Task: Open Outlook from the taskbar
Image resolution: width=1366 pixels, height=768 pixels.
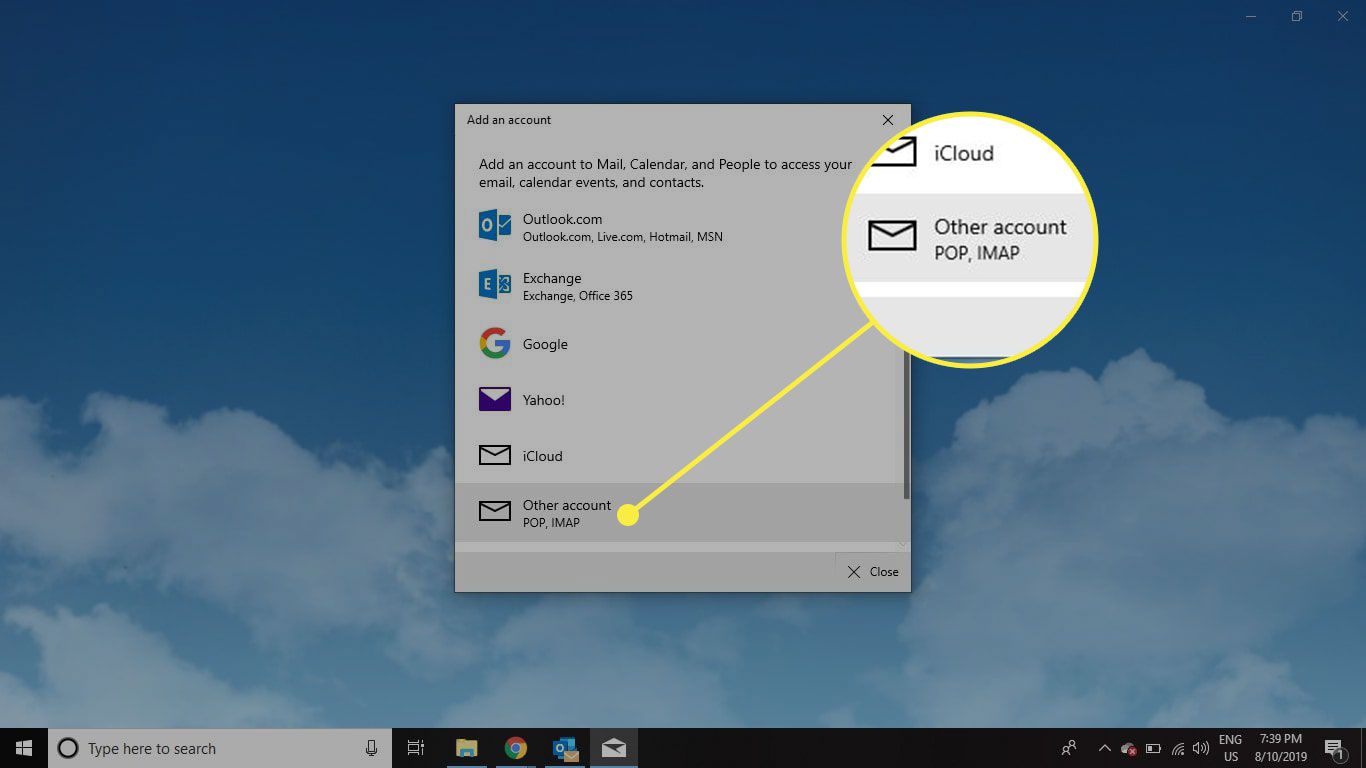Action: coord(565,748)
